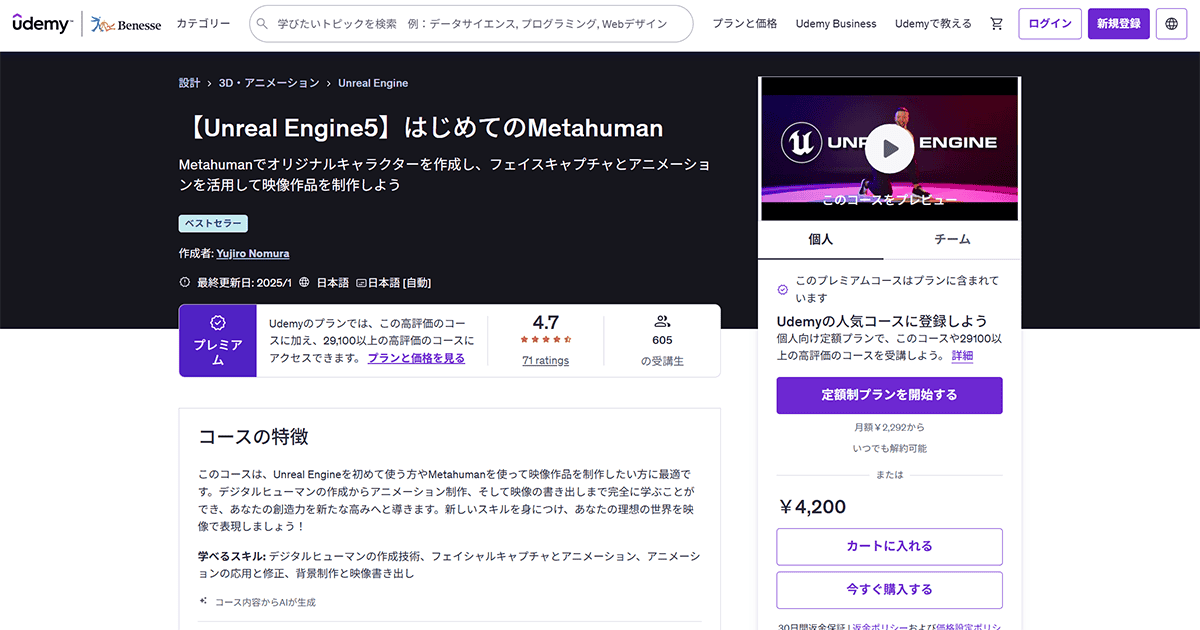Open the shopping cart icon

point(996,23)
